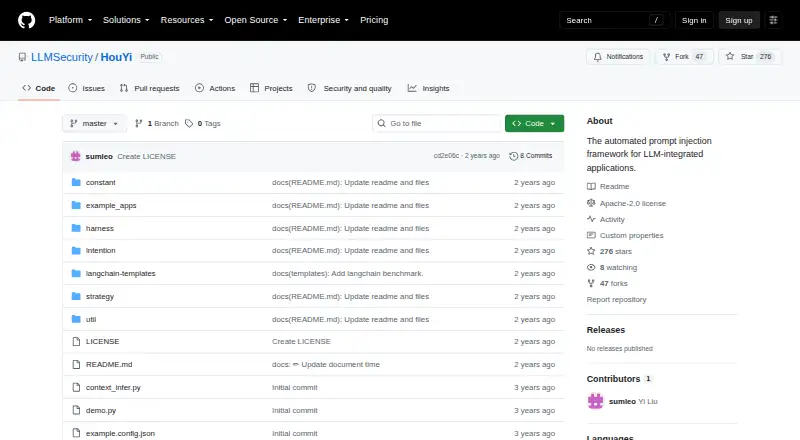The height and width of the screenshot is (440, 800).
Task: Open the 8 Commits history link
Action: 531,156
